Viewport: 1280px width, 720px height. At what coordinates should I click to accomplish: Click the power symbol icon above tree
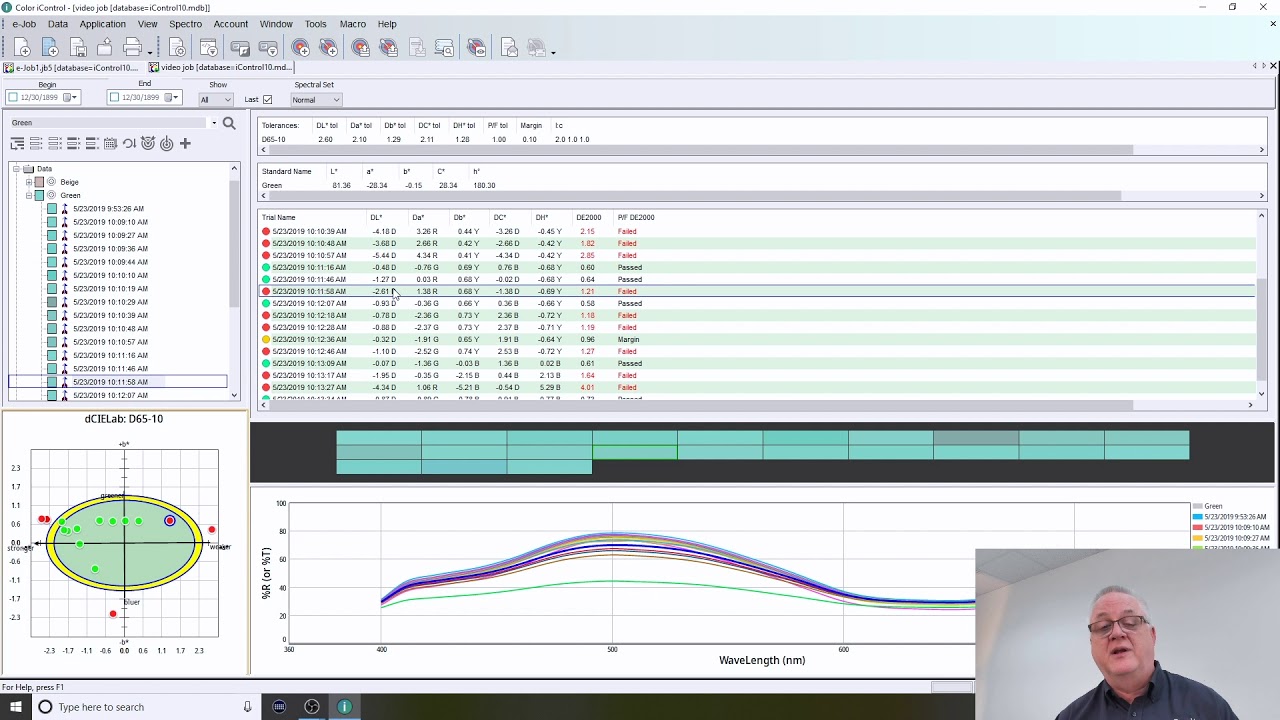(x=166, y=144)
